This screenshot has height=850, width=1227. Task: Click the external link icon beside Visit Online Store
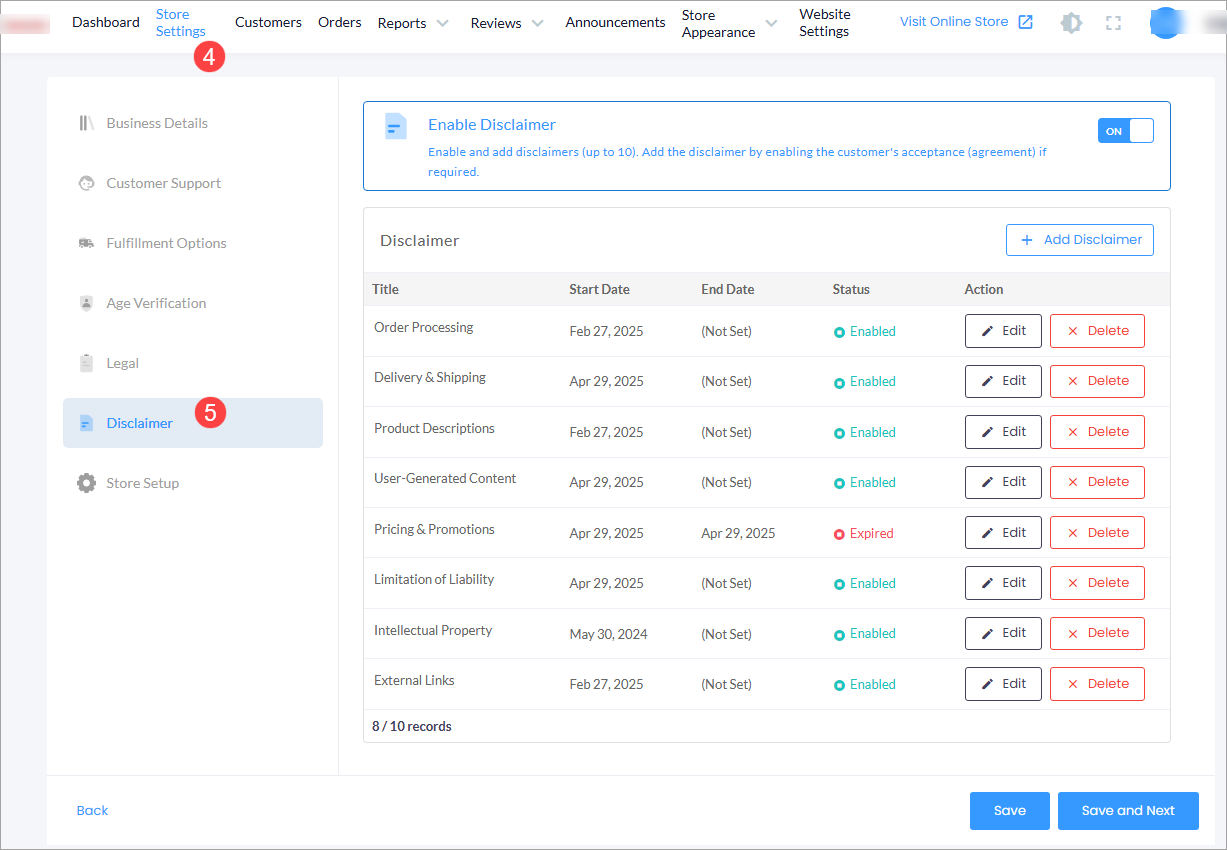(x=1025, y=22)
